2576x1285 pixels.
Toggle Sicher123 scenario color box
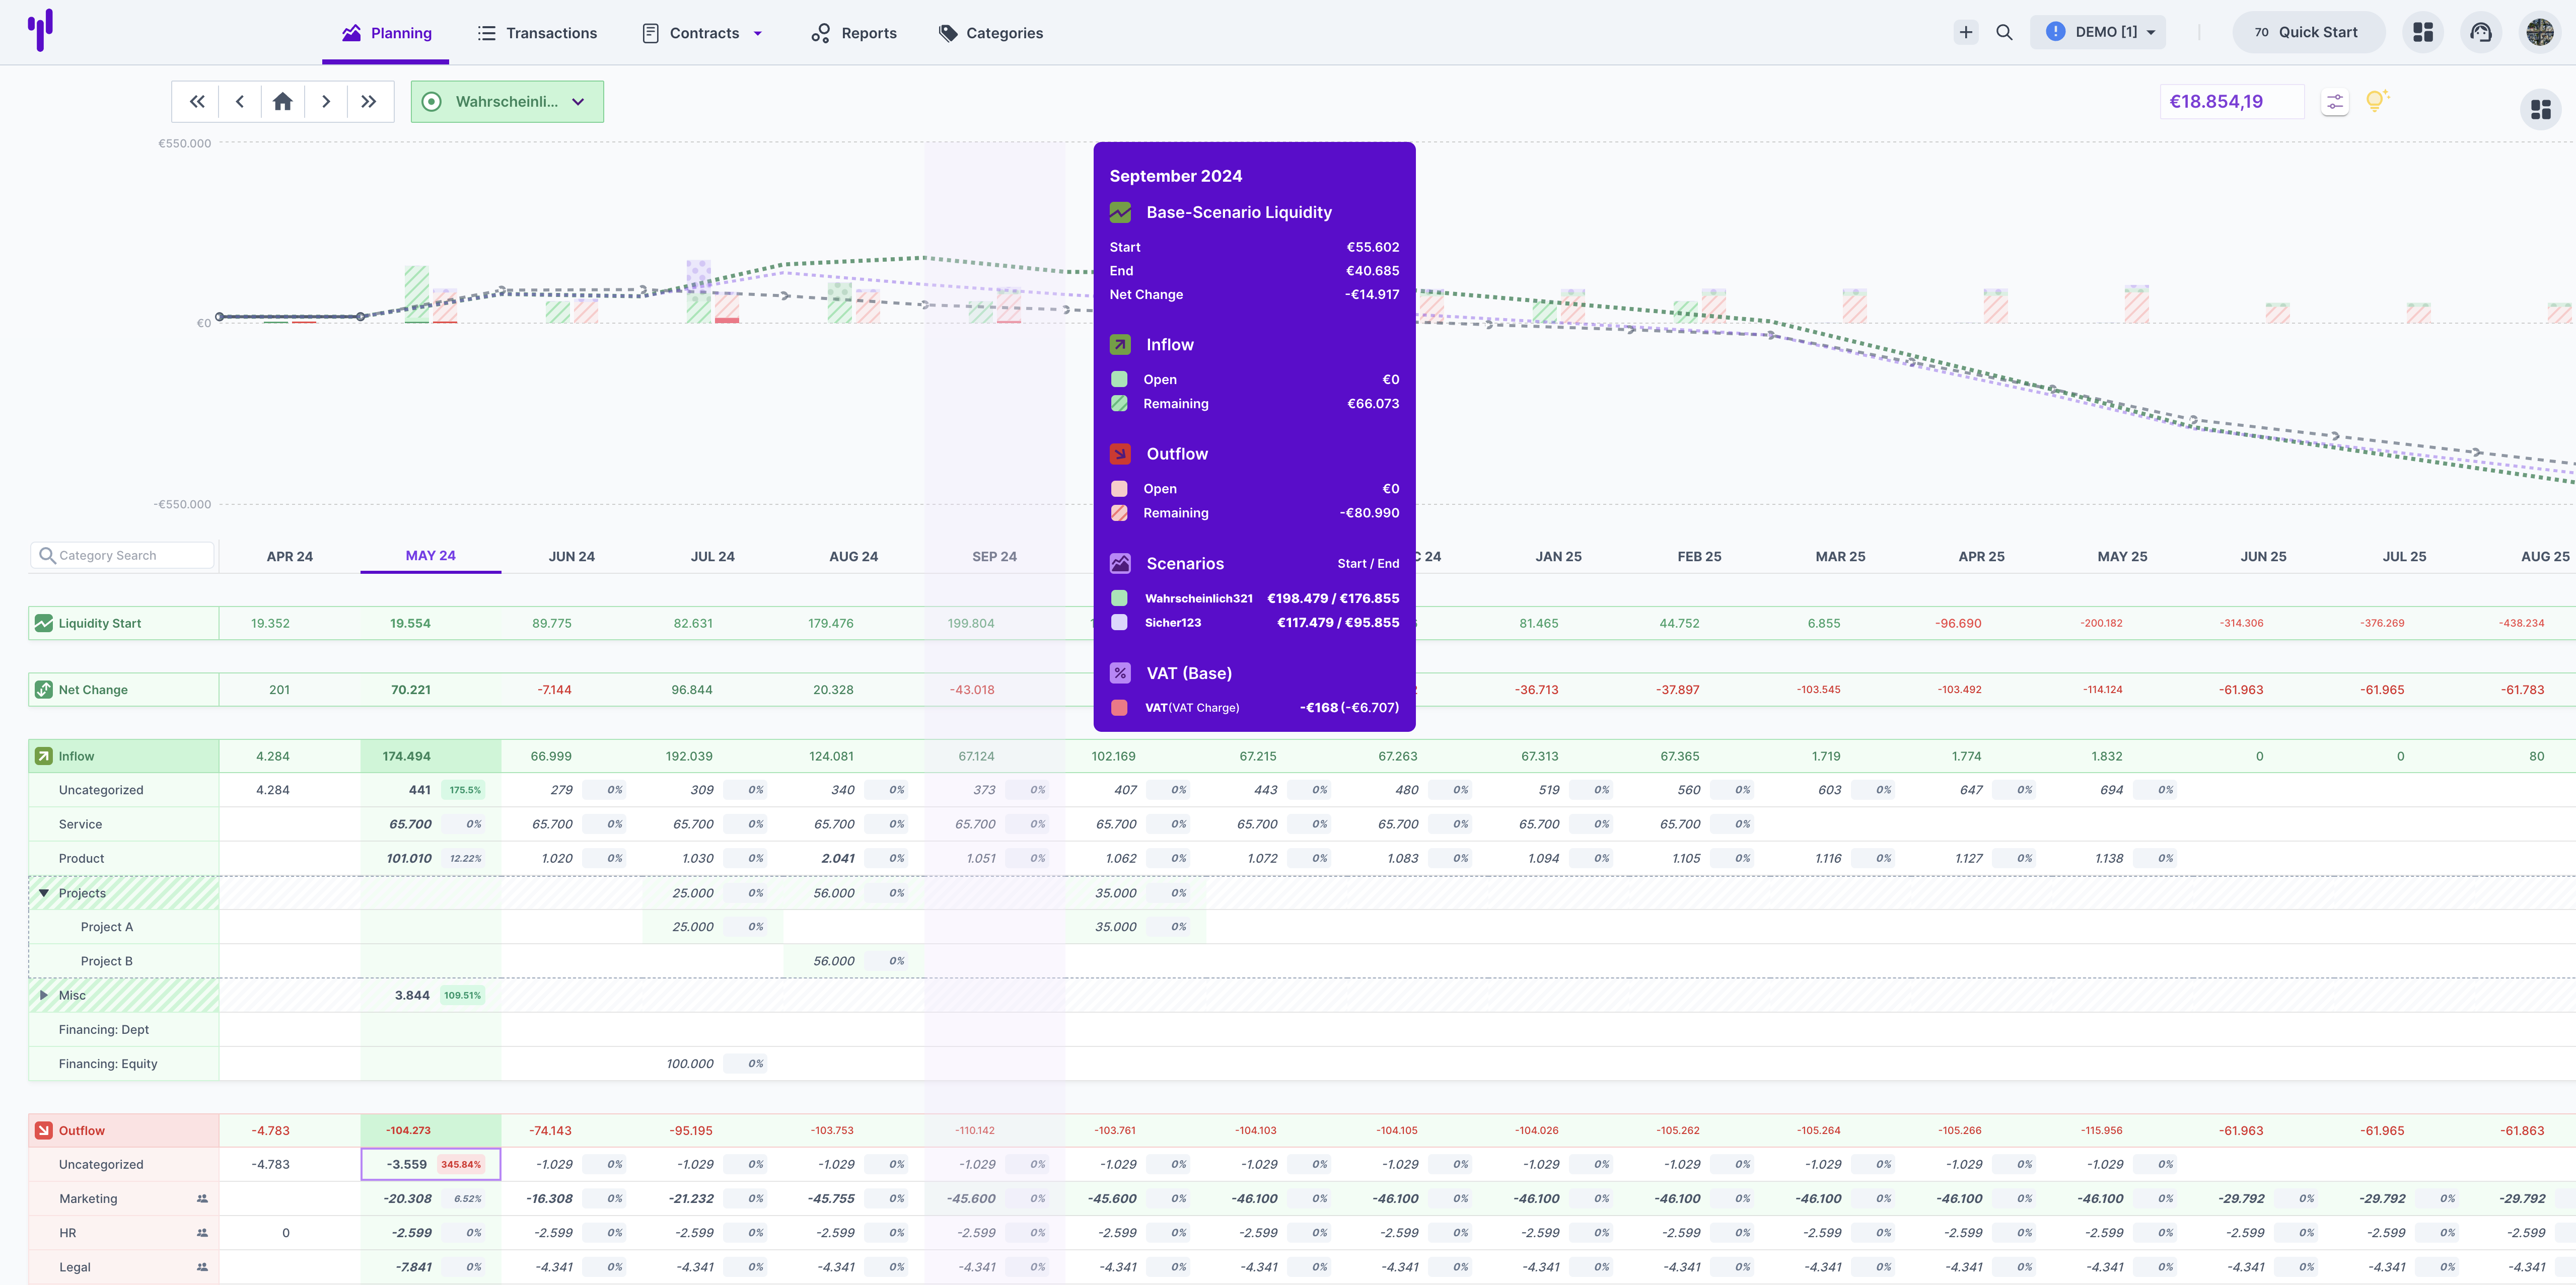[x=1119, y=622]
